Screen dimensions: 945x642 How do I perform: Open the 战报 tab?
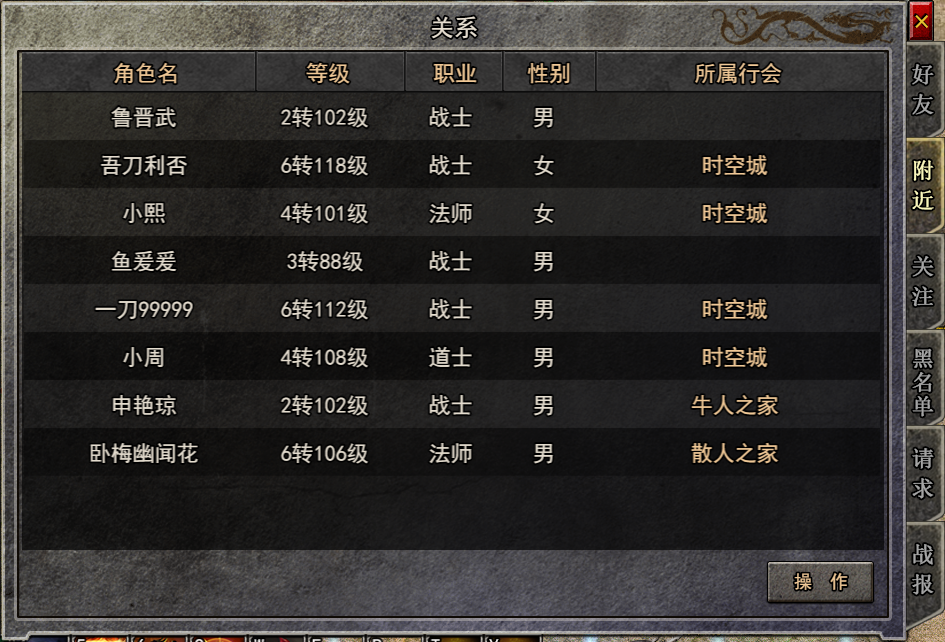[923, 569]
